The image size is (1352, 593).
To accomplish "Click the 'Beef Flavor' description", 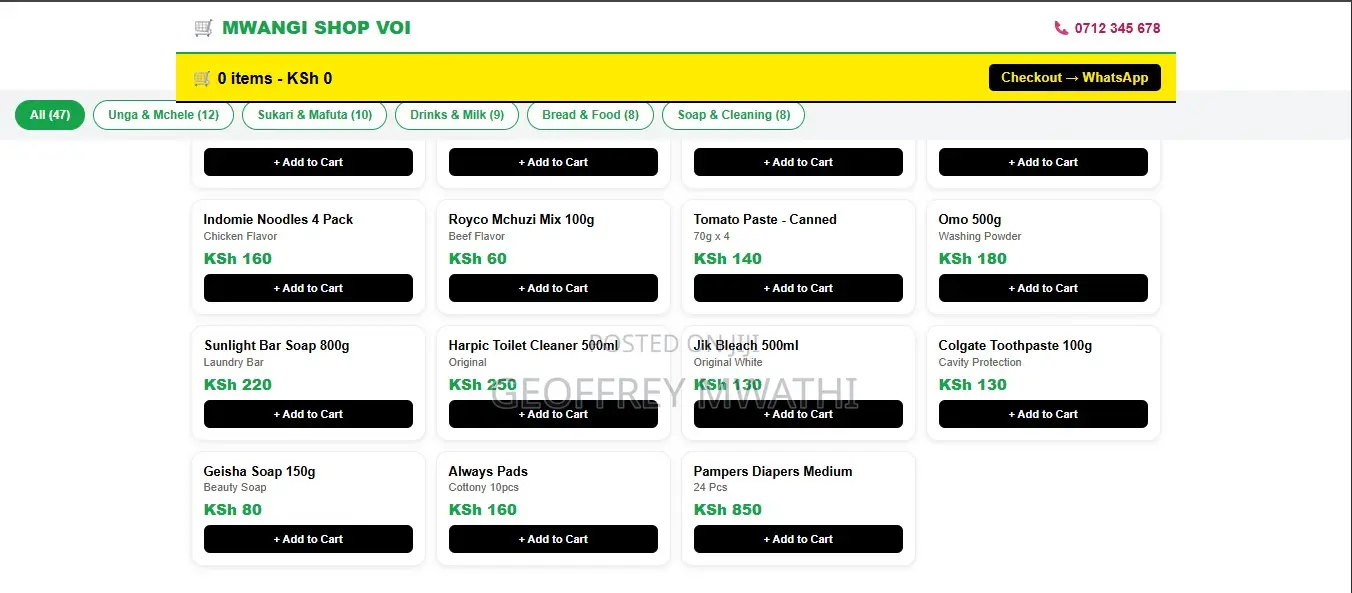I will point(477,237).
